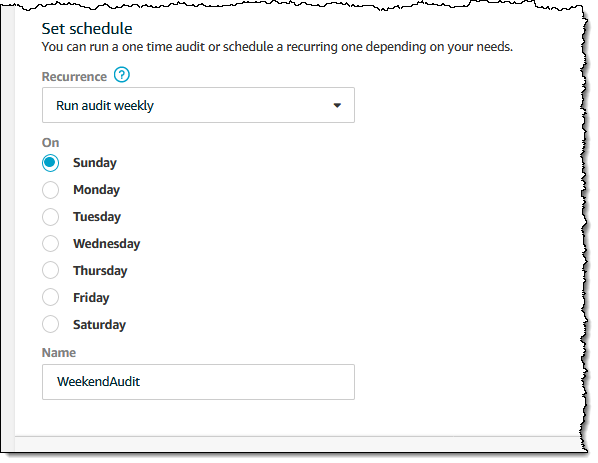
Task: Choose Tuesday radio button for audit day
Action: click(50, 217)
